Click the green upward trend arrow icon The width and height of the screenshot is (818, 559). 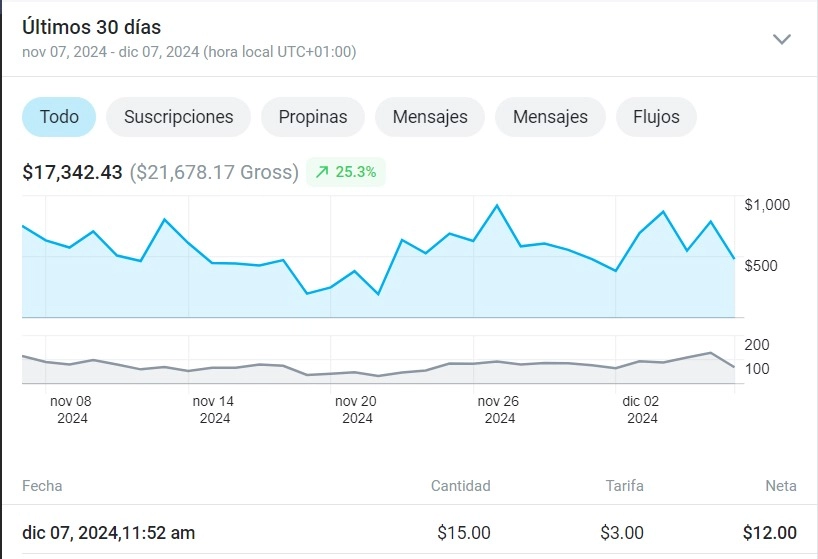coord(322,172)
